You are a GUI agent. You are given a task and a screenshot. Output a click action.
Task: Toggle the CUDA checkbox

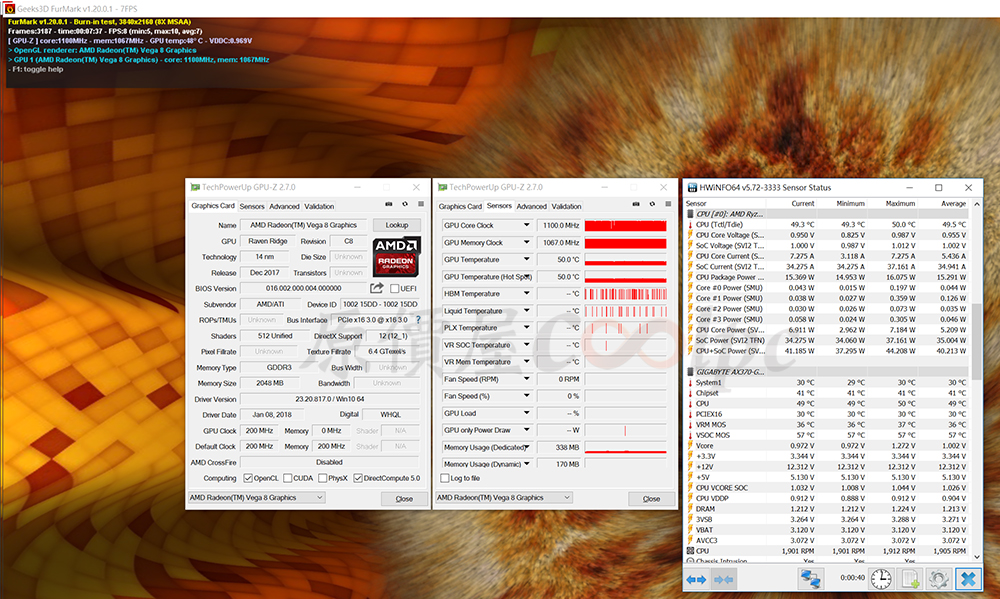click(287, 478)
